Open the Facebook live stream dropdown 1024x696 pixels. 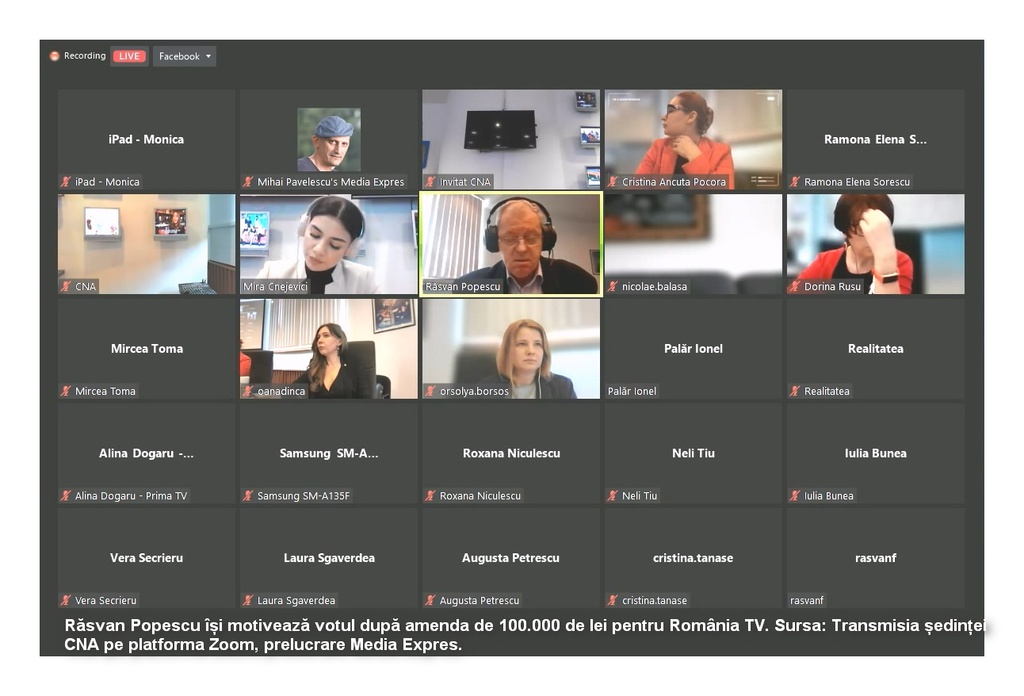[185, 56]
